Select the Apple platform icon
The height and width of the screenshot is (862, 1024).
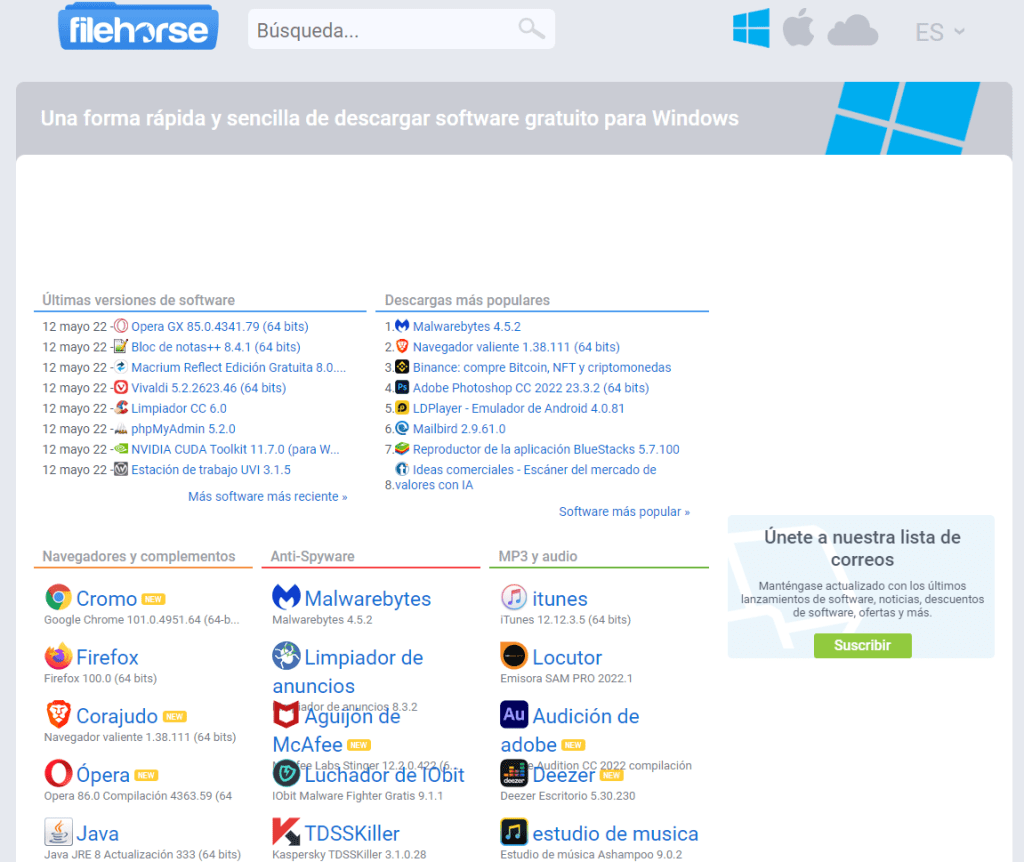[x=799, y=29]
